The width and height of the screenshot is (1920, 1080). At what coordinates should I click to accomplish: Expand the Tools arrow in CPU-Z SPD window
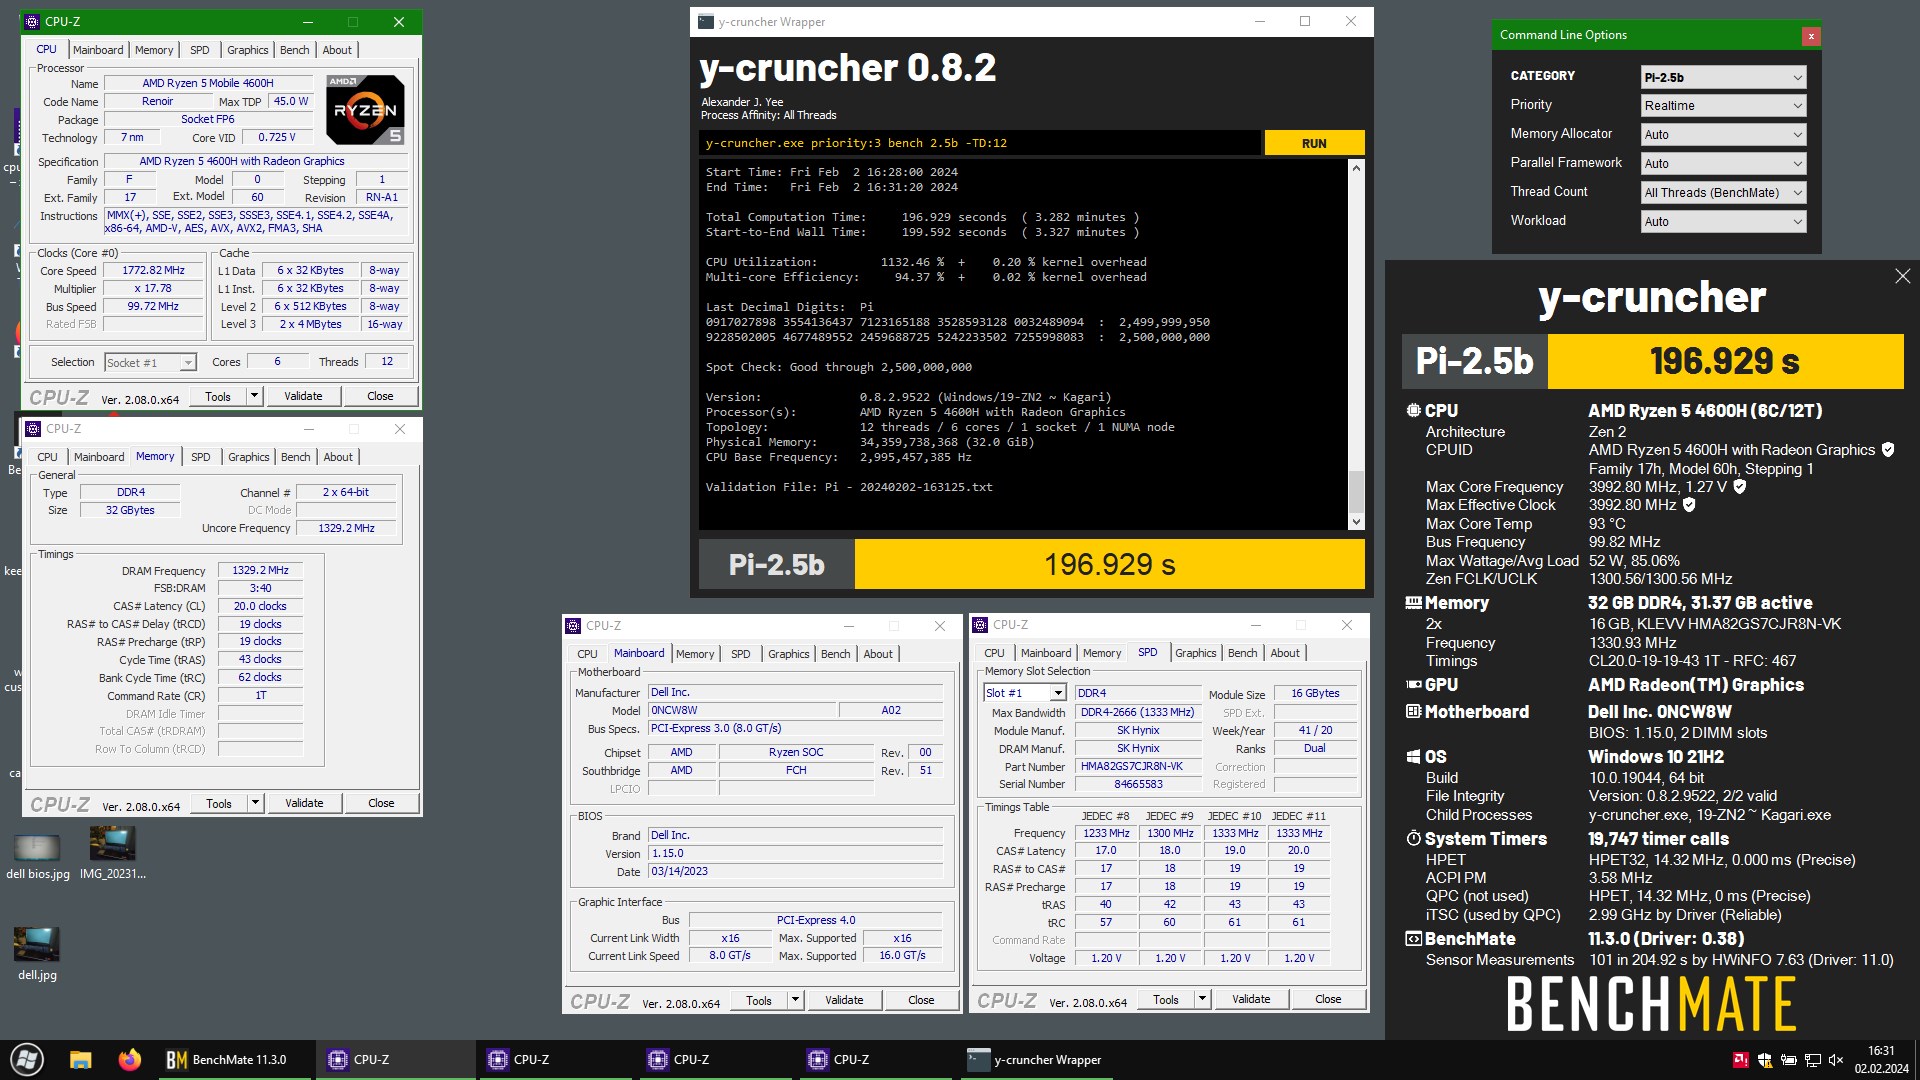[1202, 999]
